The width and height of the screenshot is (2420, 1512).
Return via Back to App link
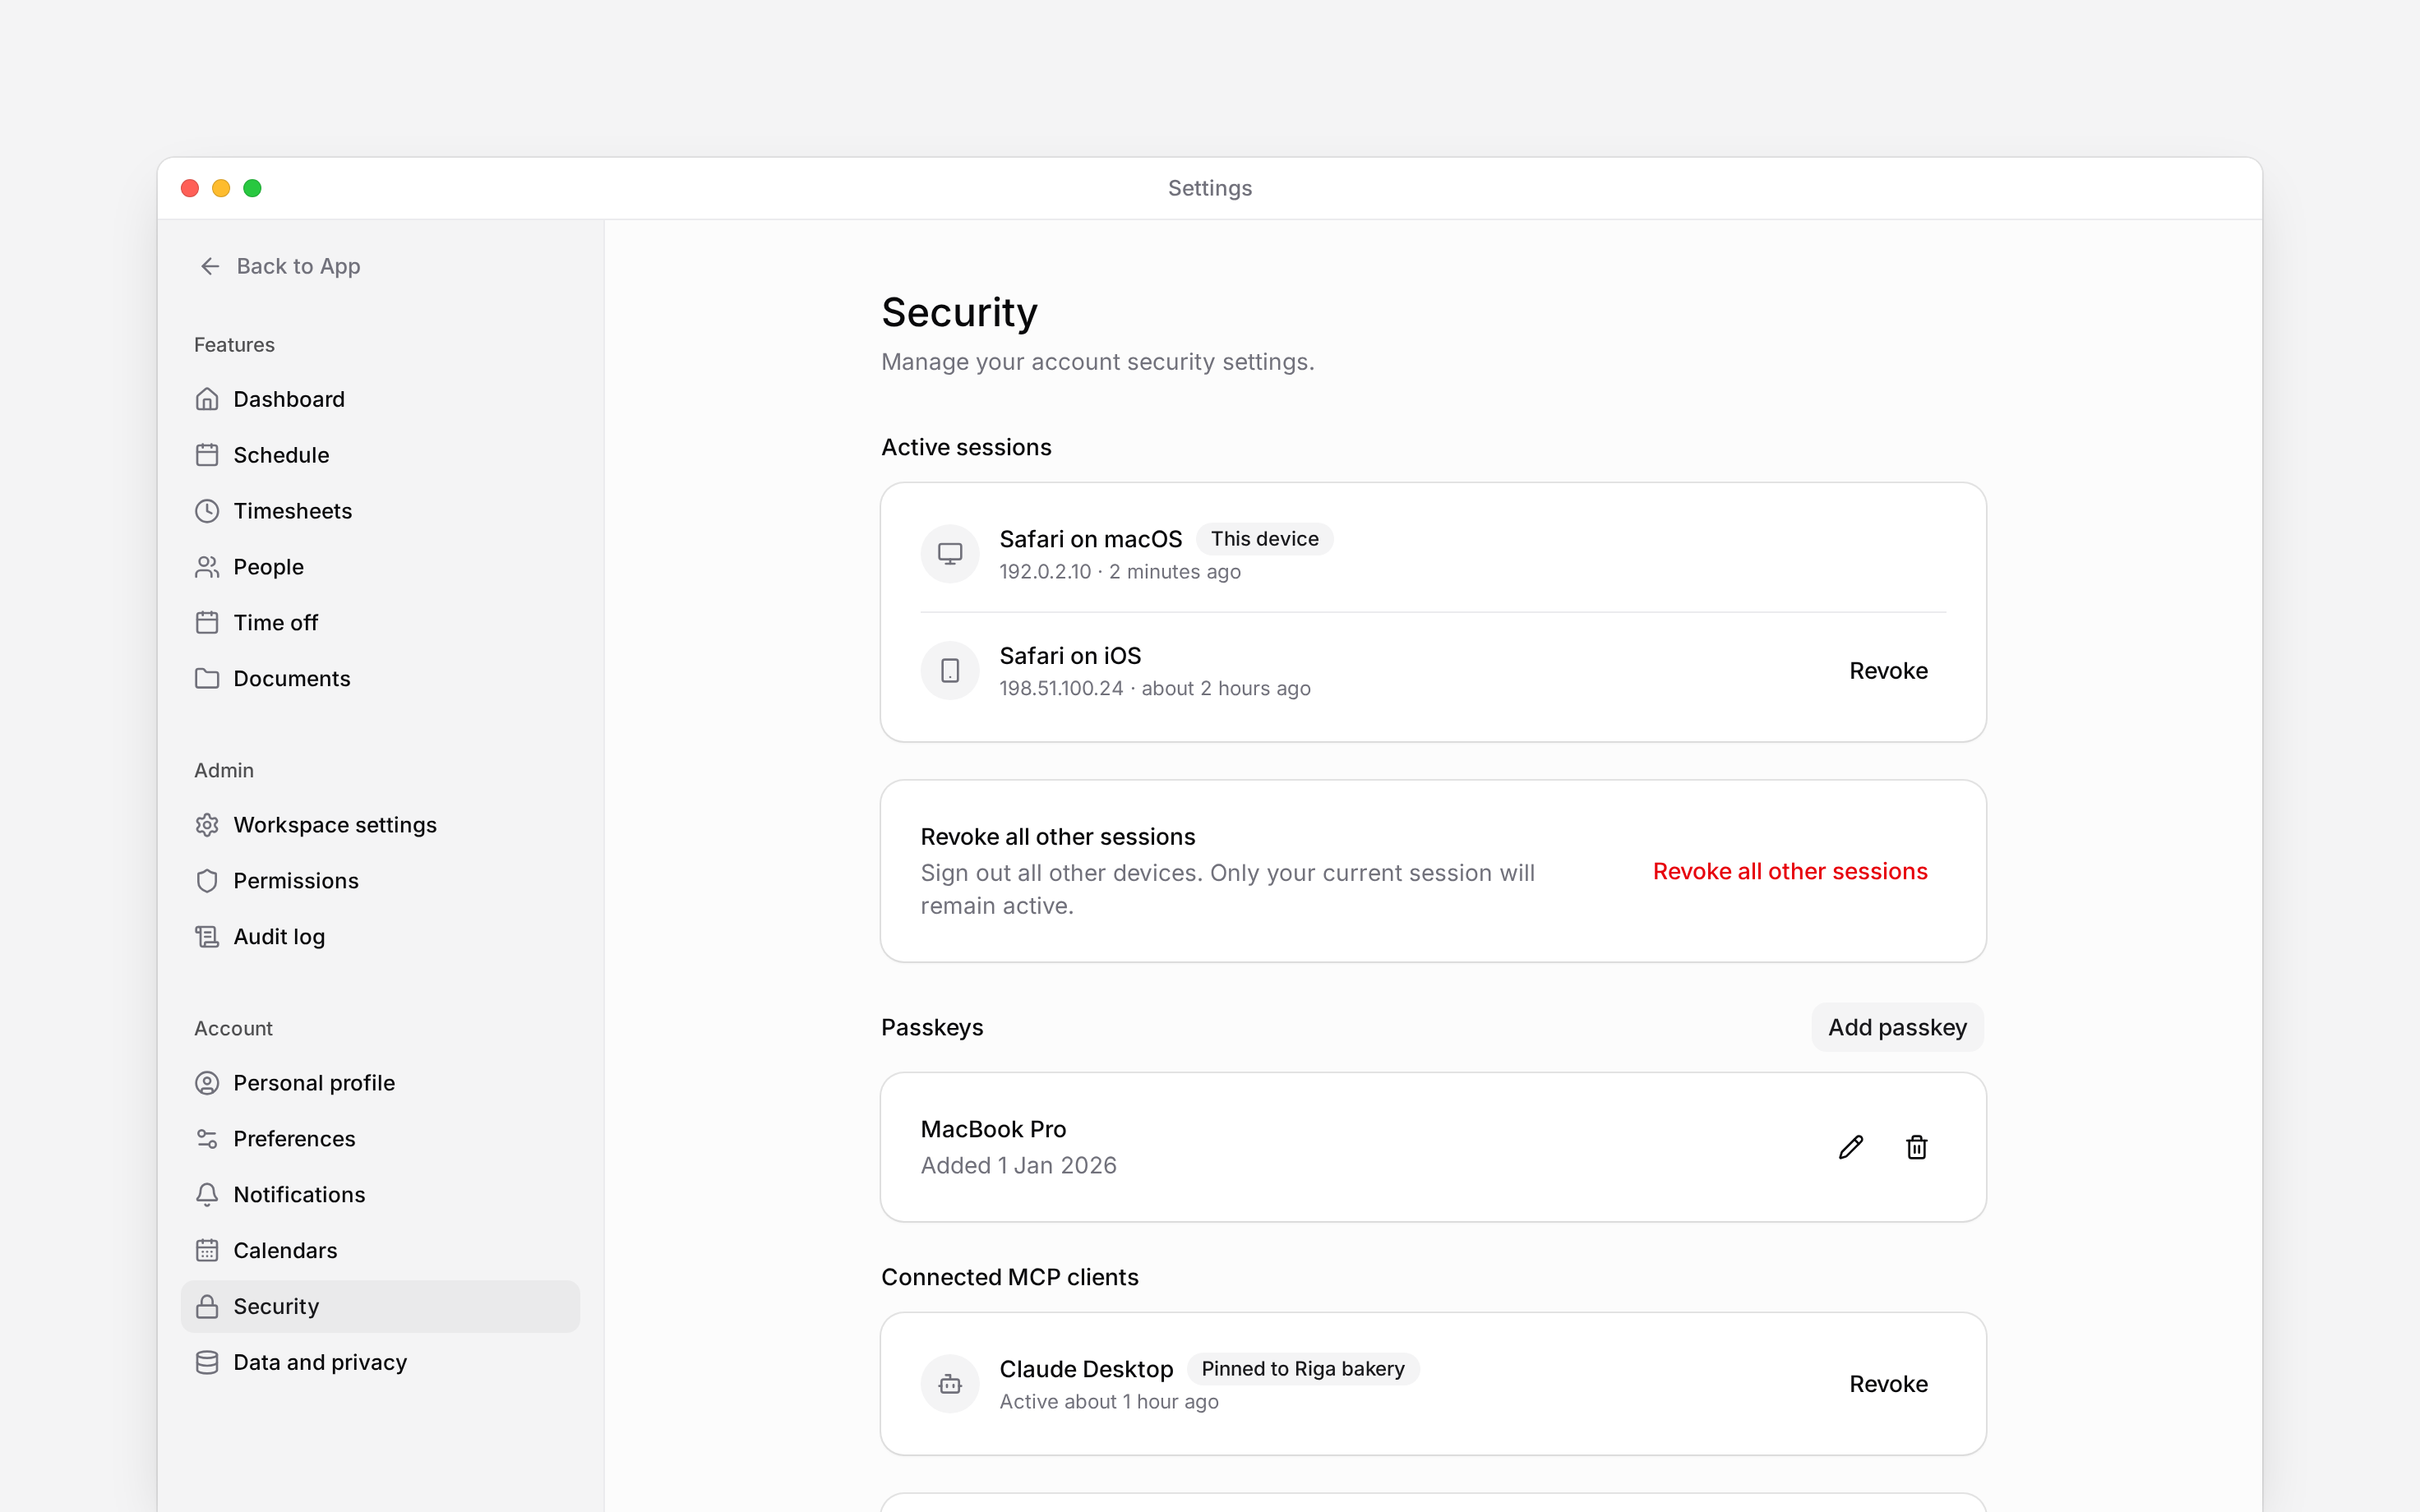click(x=280, y=266)
